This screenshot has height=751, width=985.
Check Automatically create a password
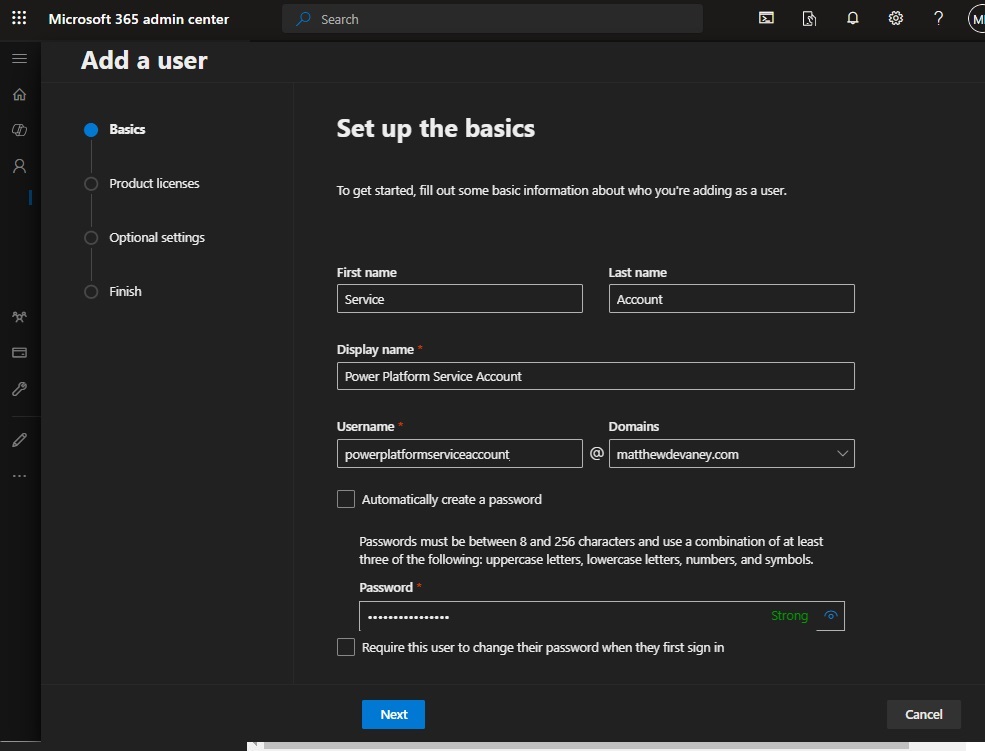click(x=346, y=499)
